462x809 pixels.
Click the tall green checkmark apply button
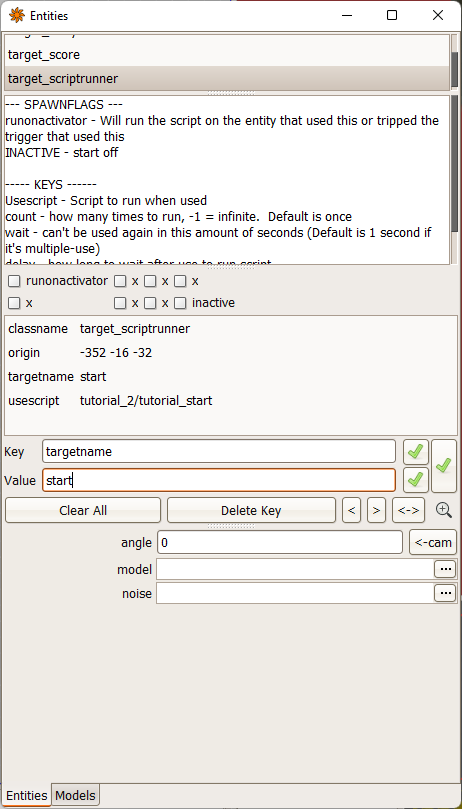(444, 466)
